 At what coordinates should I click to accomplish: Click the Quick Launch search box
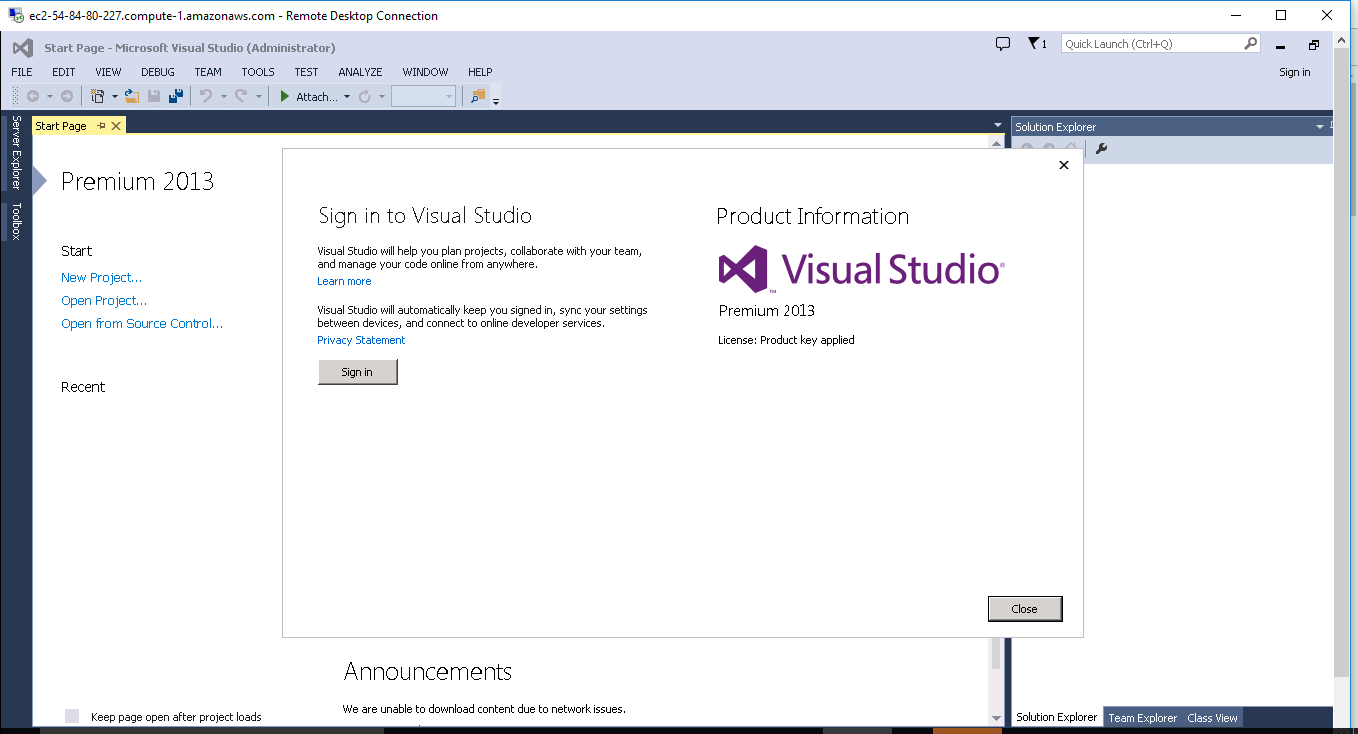pos(1150,44)
